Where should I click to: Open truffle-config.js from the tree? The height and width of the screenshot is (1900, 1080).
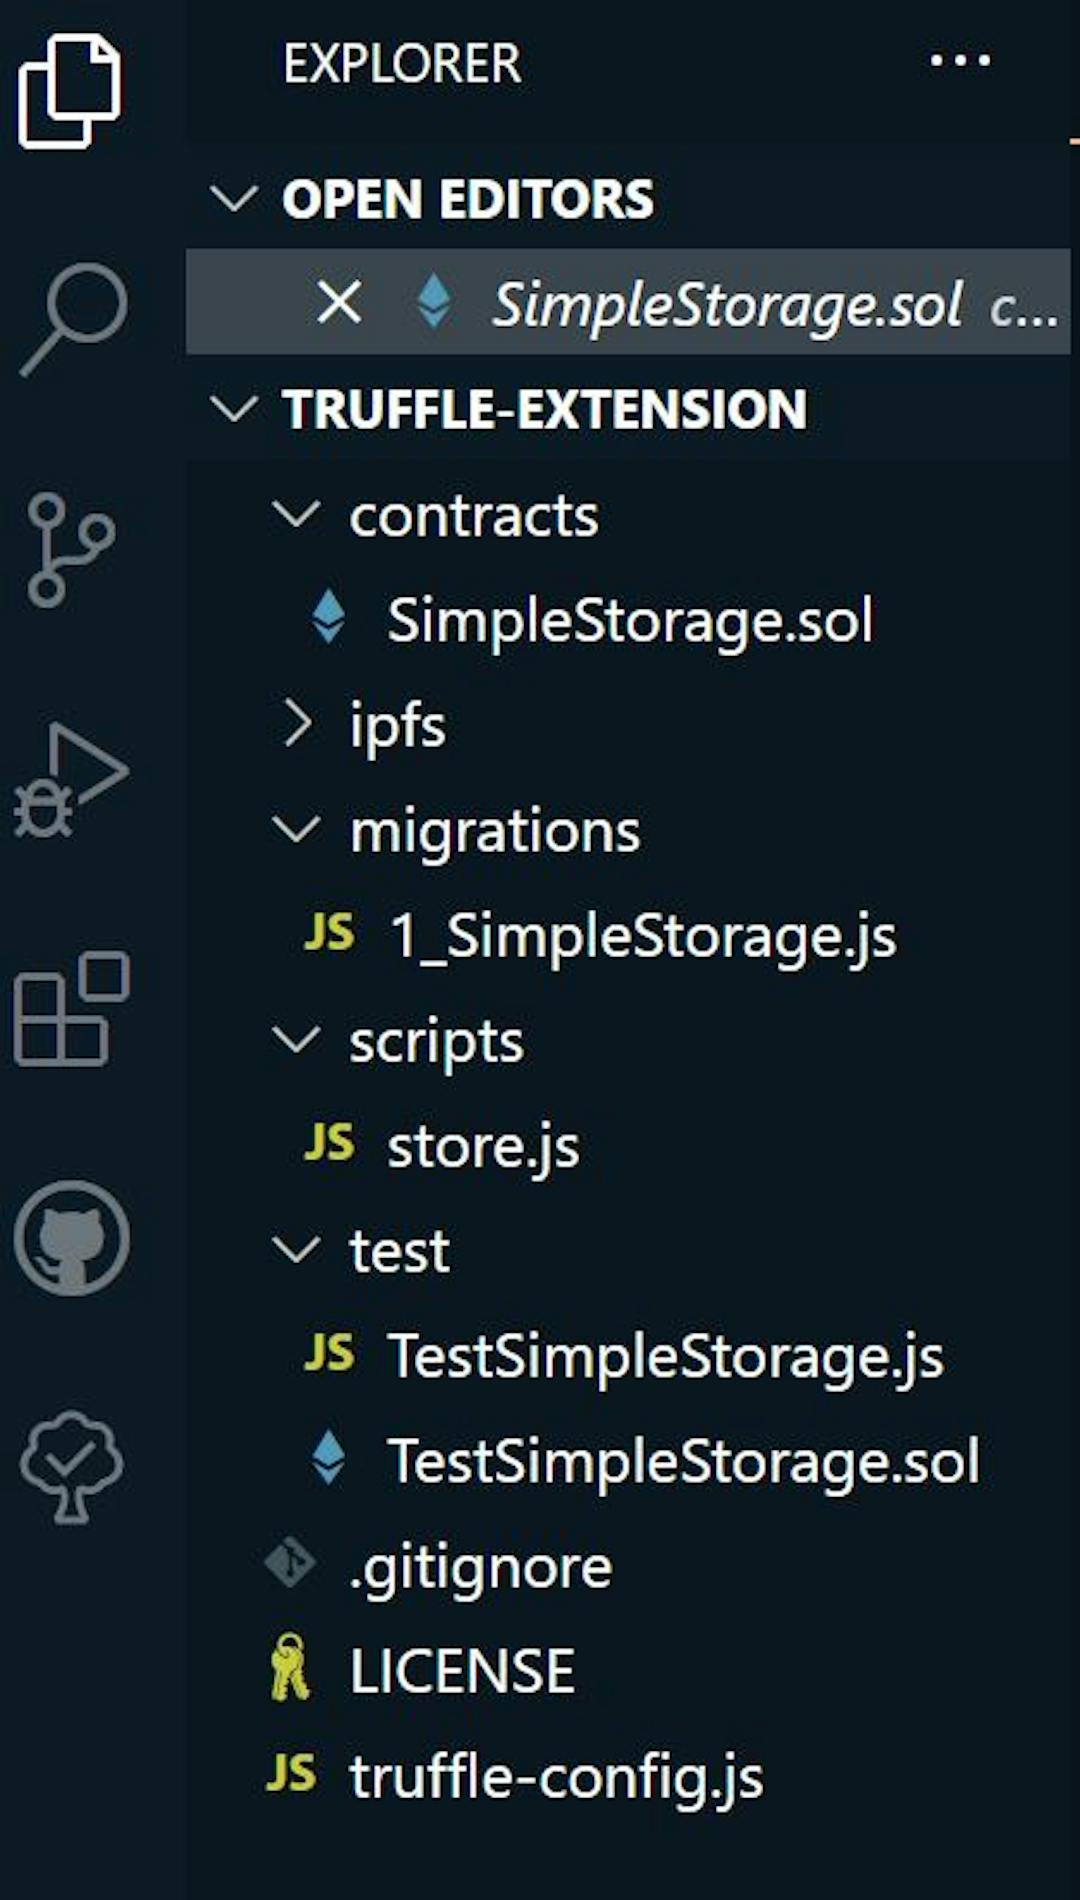tap(555, 1778)
